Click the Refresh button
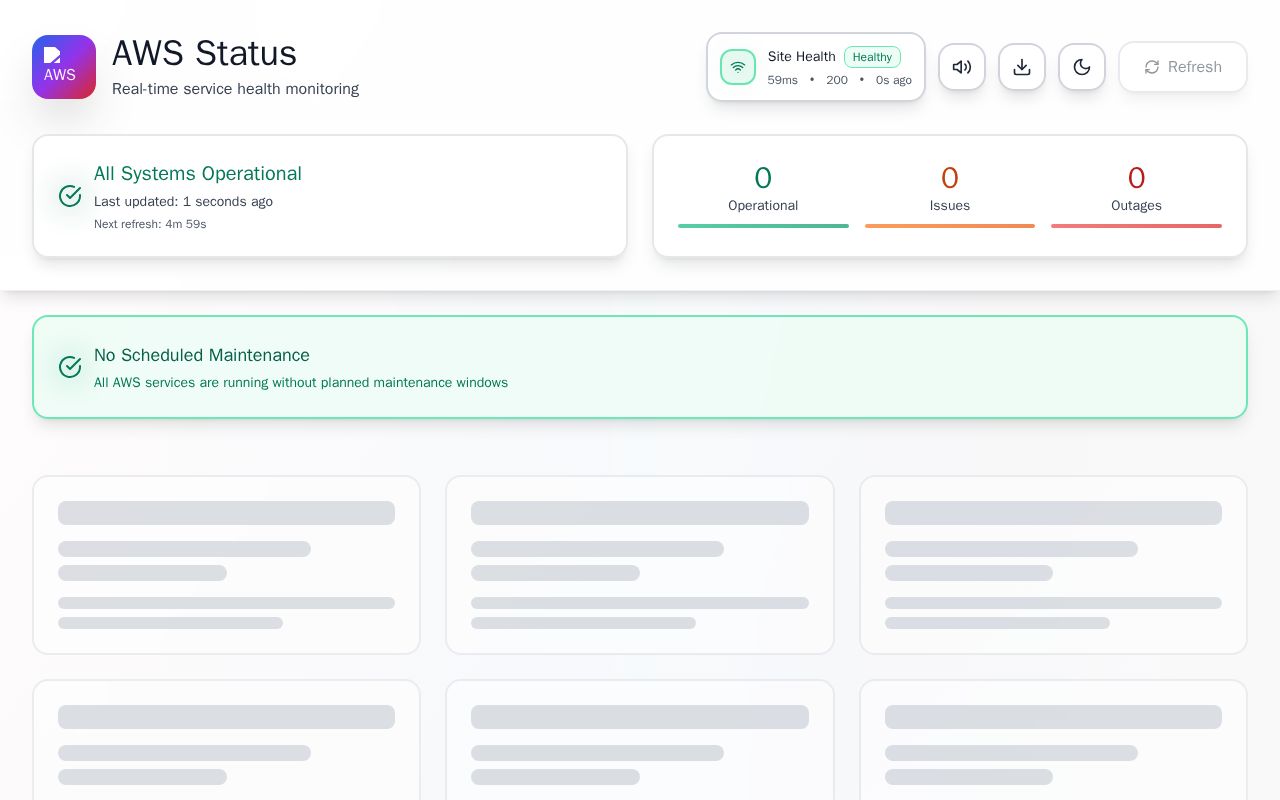This screenshot has width=1280, height=800. click(x=1183, y=67)
